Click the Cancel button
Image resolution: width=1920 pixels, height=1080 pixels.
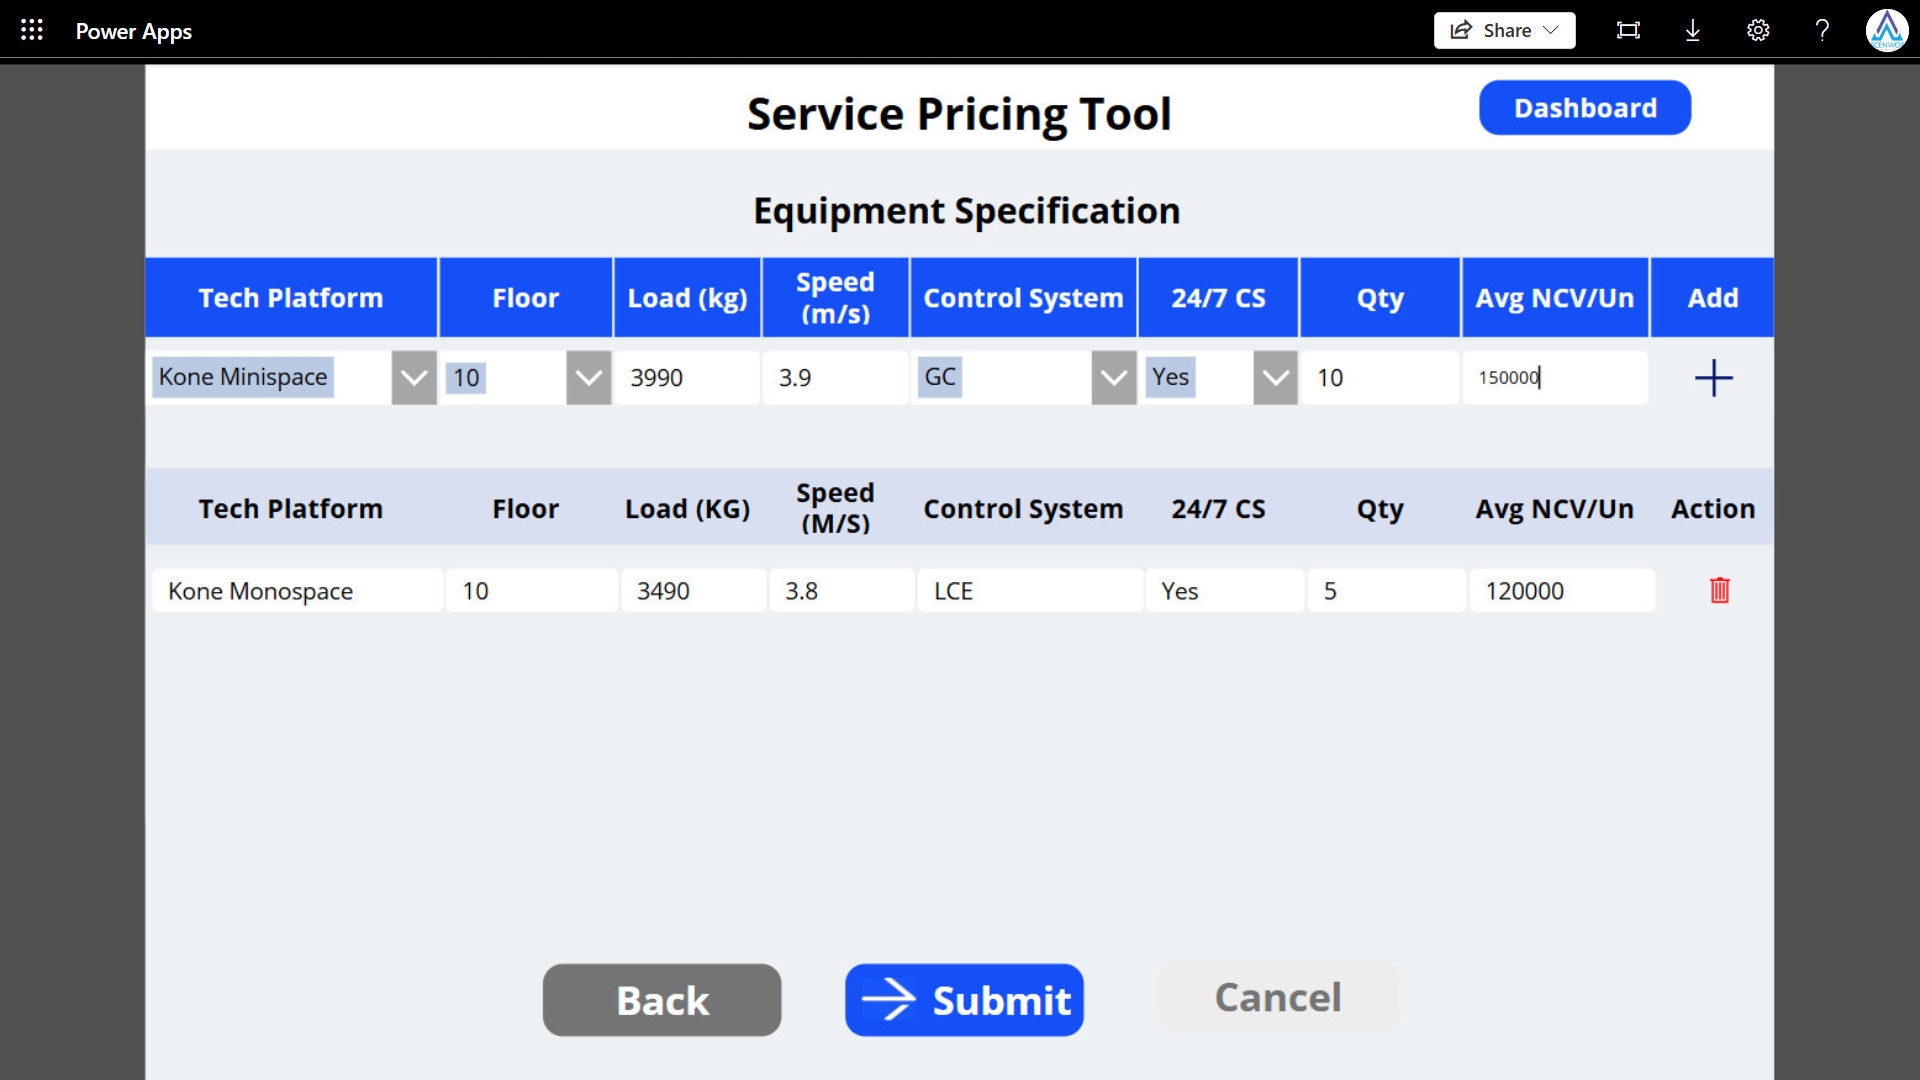[1277, 997]
